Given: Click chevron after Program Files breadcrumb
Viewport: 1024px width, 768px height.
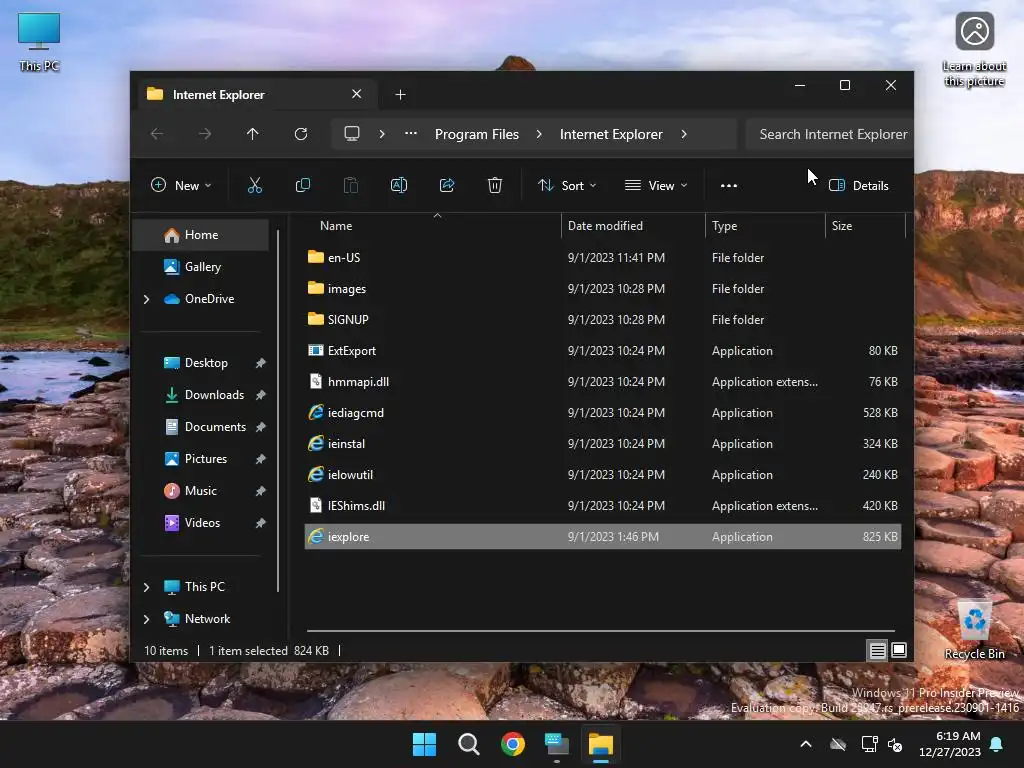Looking at the screenshot, I should pos(539,134).
